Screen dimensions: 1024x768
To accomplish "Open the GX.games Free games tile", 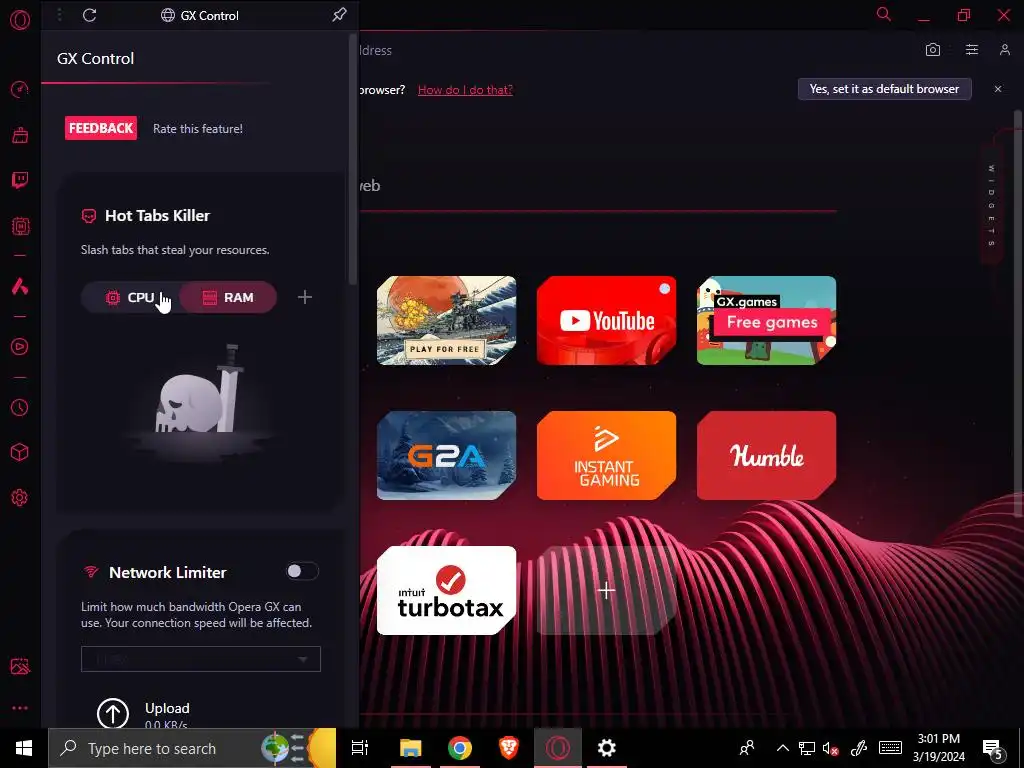I will tap(766, 320).
